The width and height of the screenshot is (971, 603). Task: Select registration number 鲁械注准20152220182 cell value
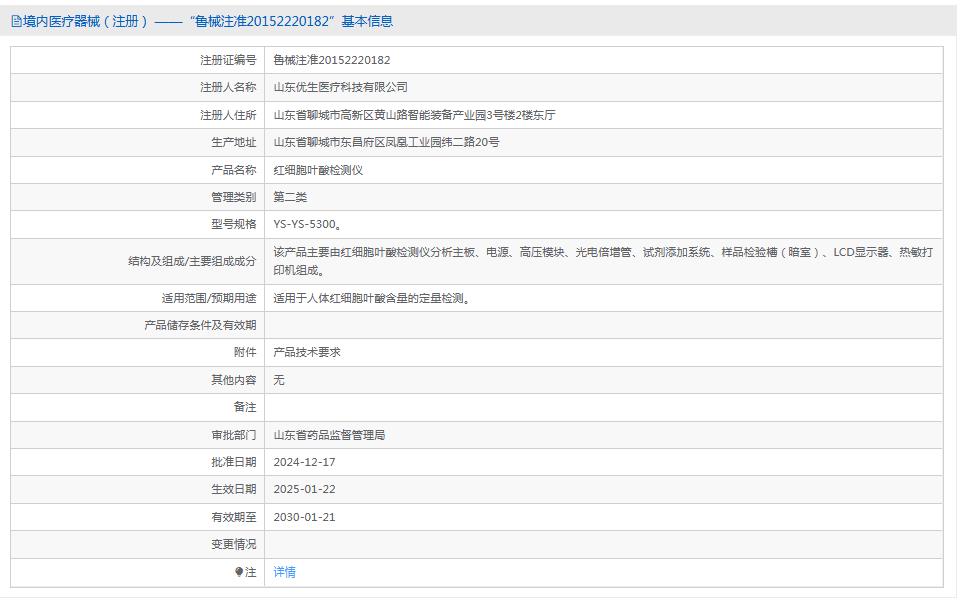[x=332, y=60]
